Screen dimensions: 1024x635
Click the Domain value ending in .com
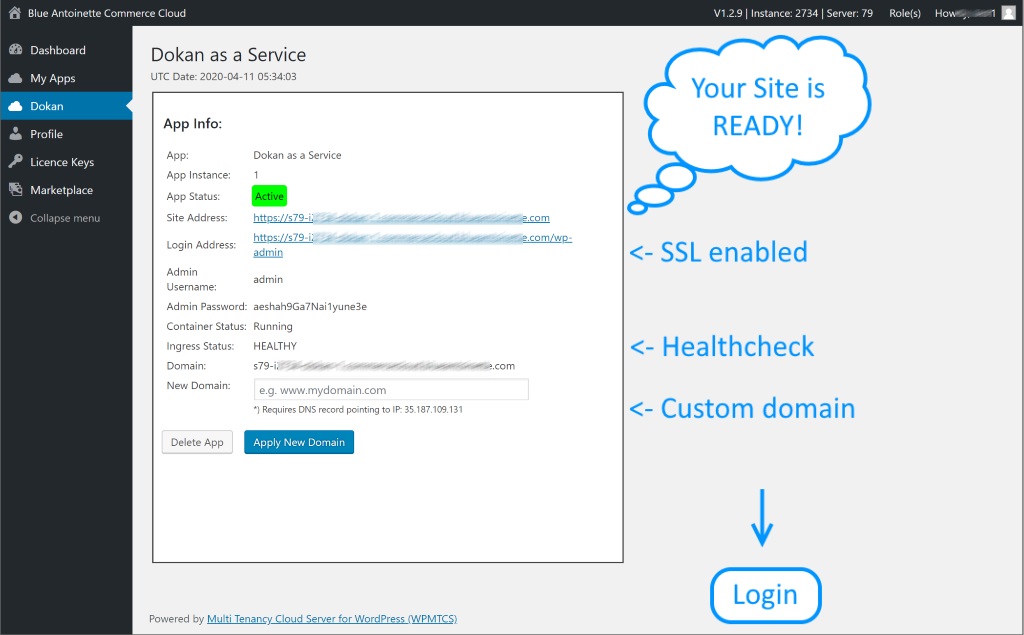pyautogui.click(x=384, y=366)
